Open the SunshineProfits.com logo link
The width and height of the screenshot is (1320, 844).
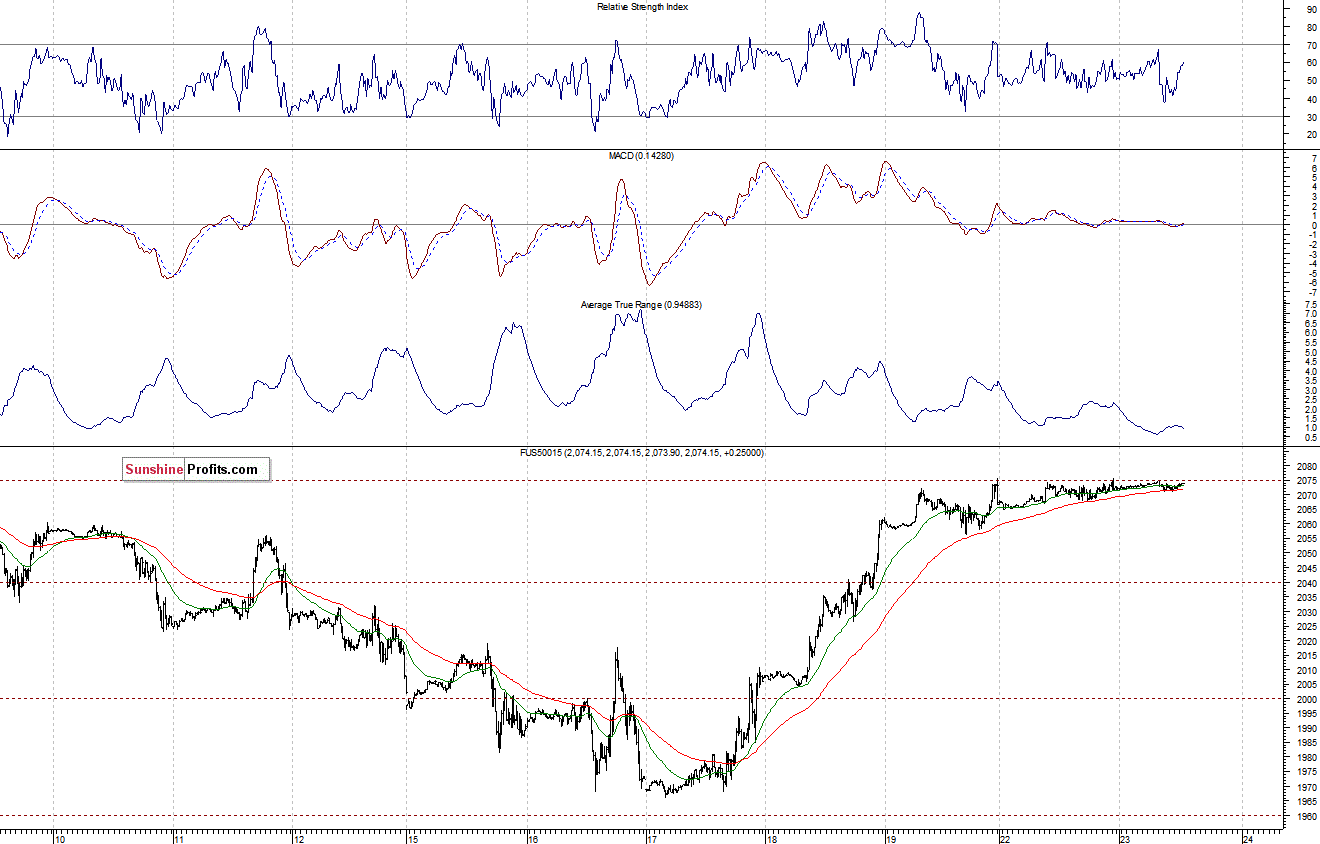coord(196,469)
